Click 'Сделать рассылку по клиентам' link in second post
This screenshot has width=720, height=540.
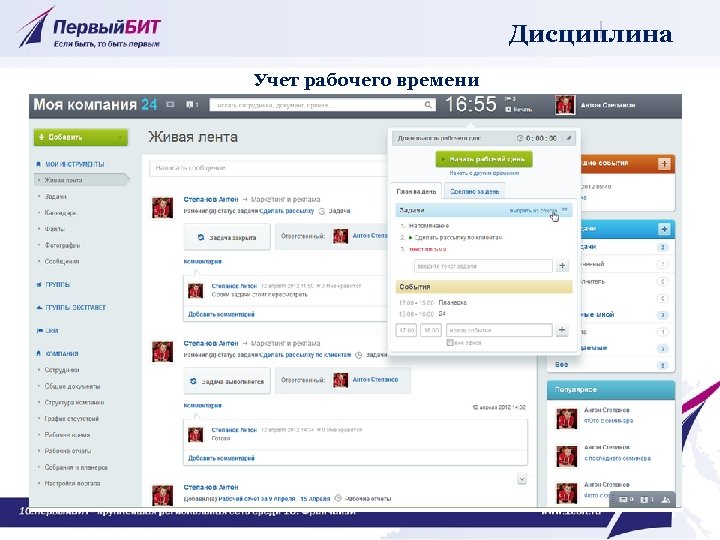[305, 354]
